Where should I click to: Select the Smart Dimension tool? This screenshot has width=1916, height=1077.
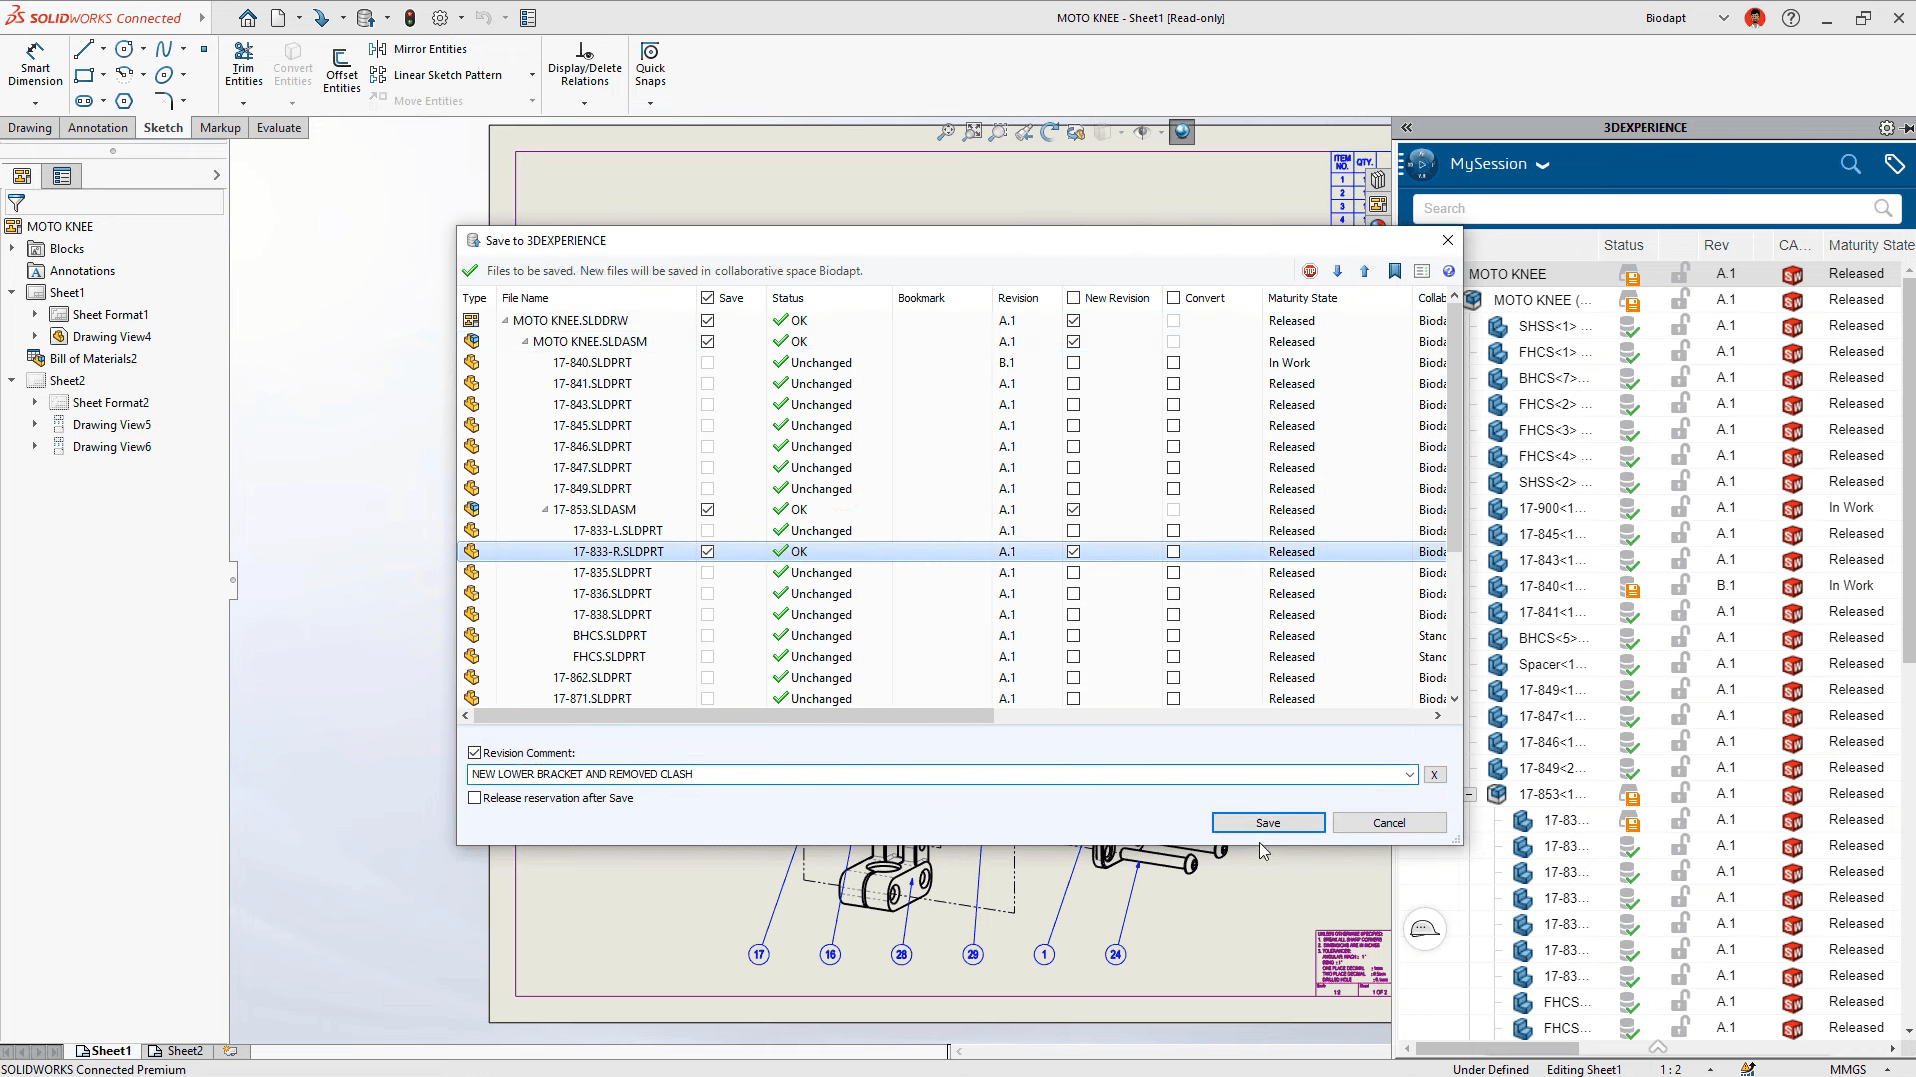tap(35, 64)
